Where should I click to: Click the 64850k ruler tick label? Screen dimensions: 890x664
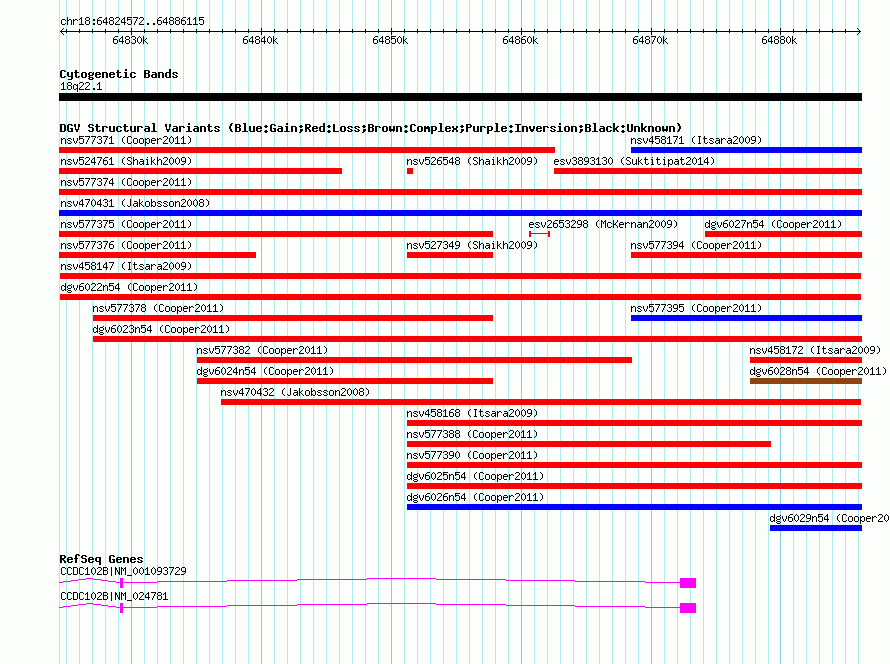point(390,40)
